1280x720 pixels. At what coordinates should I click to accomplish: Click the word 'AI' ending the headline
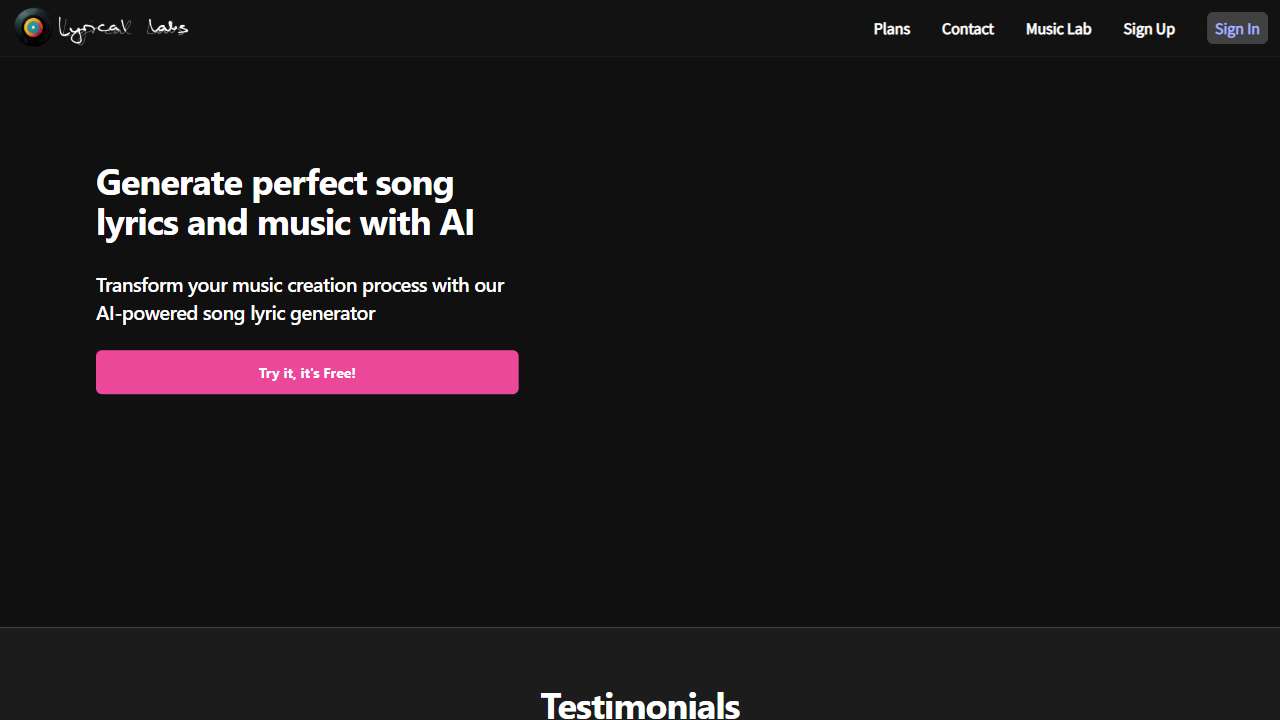(457, 222)
